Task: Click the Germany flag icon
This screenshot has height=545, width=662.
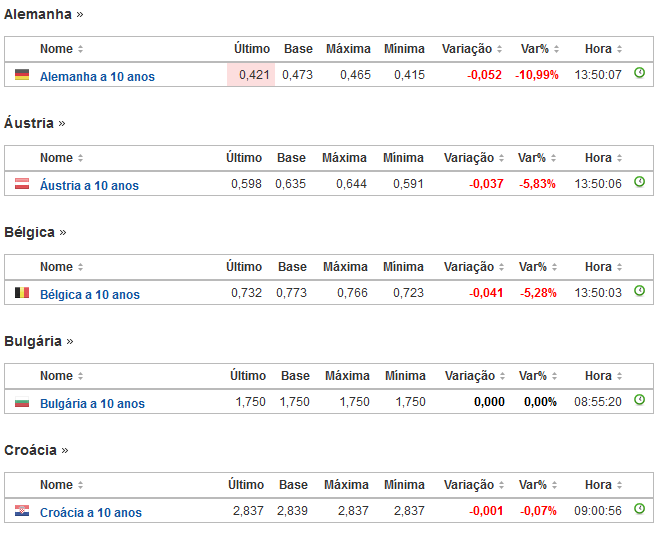Action: click(22, 75)
